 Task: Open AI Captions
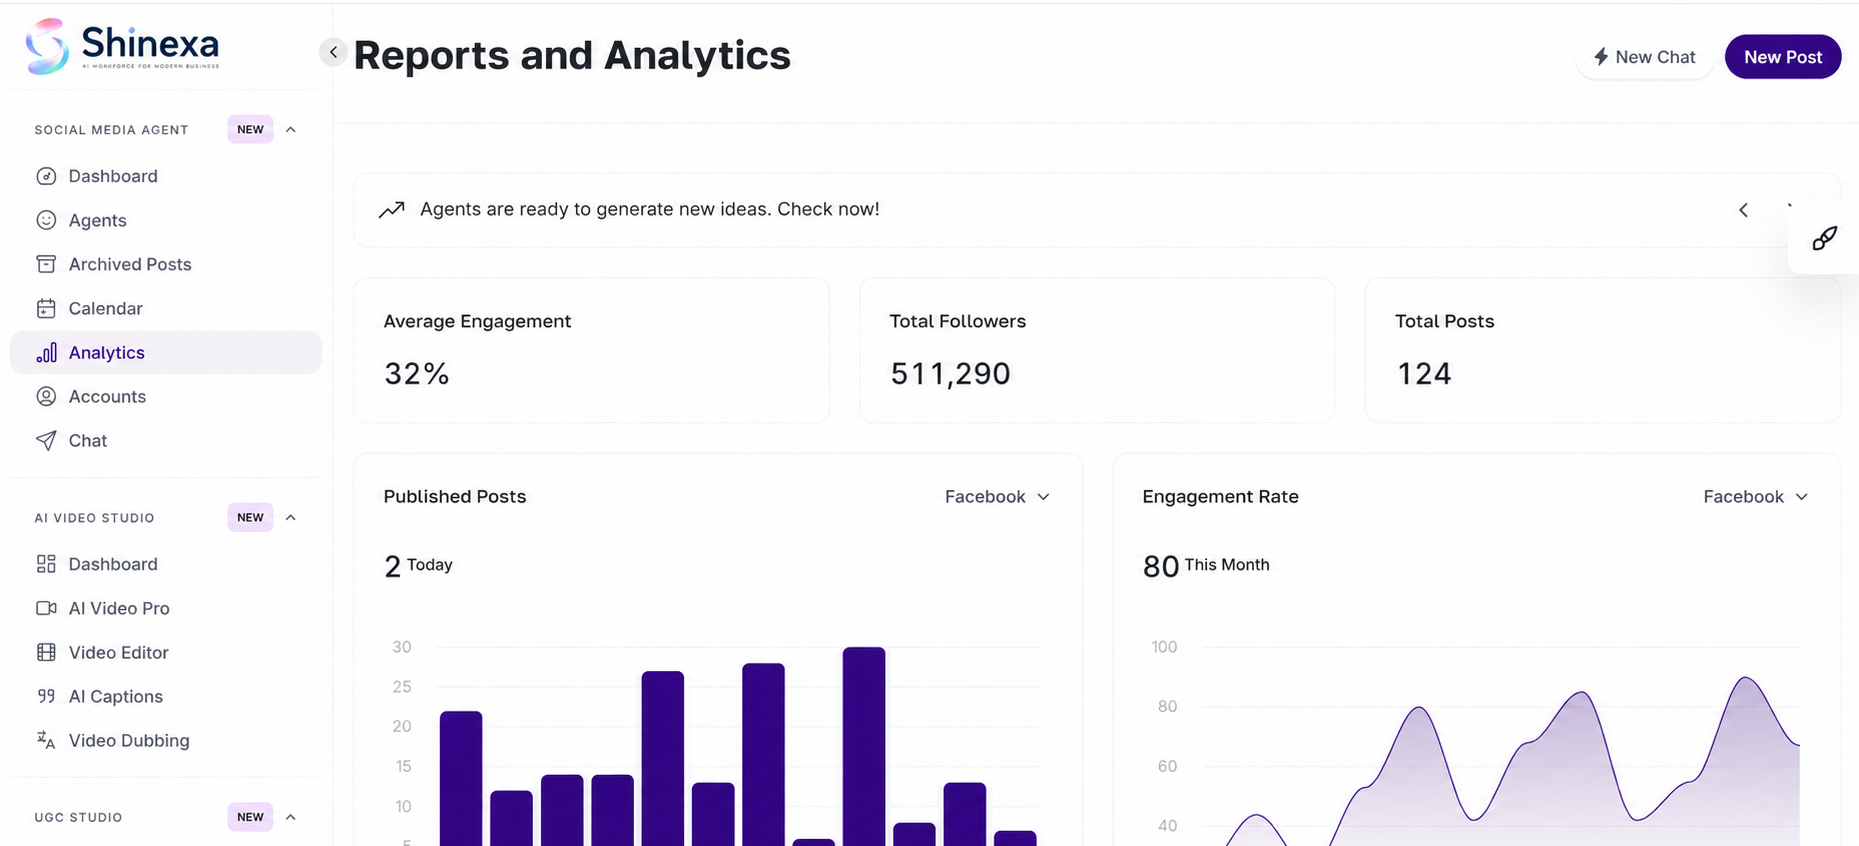tap(166, 696)
